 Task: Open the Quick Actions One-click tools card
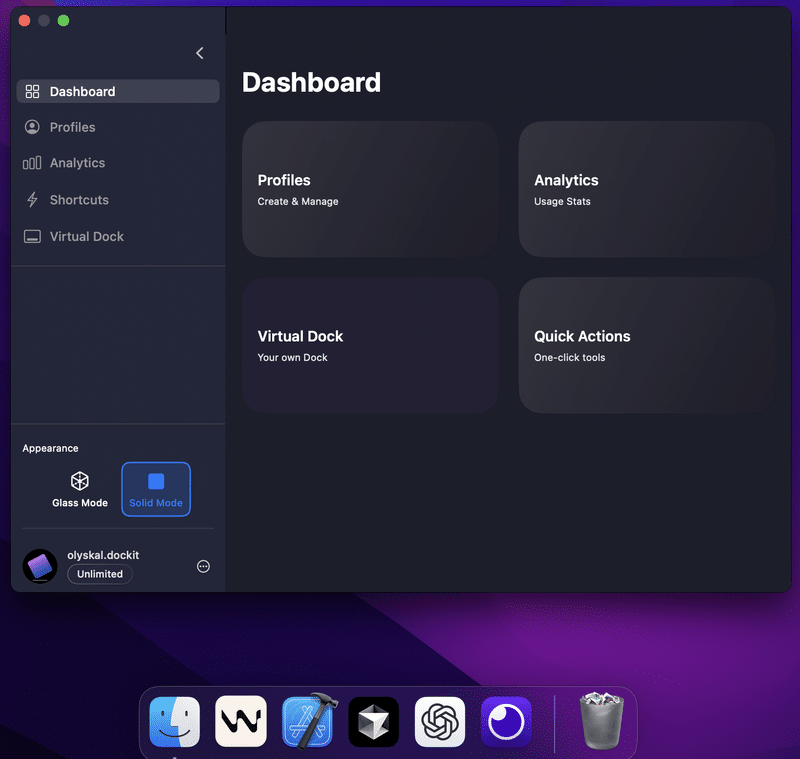(647, 345)
